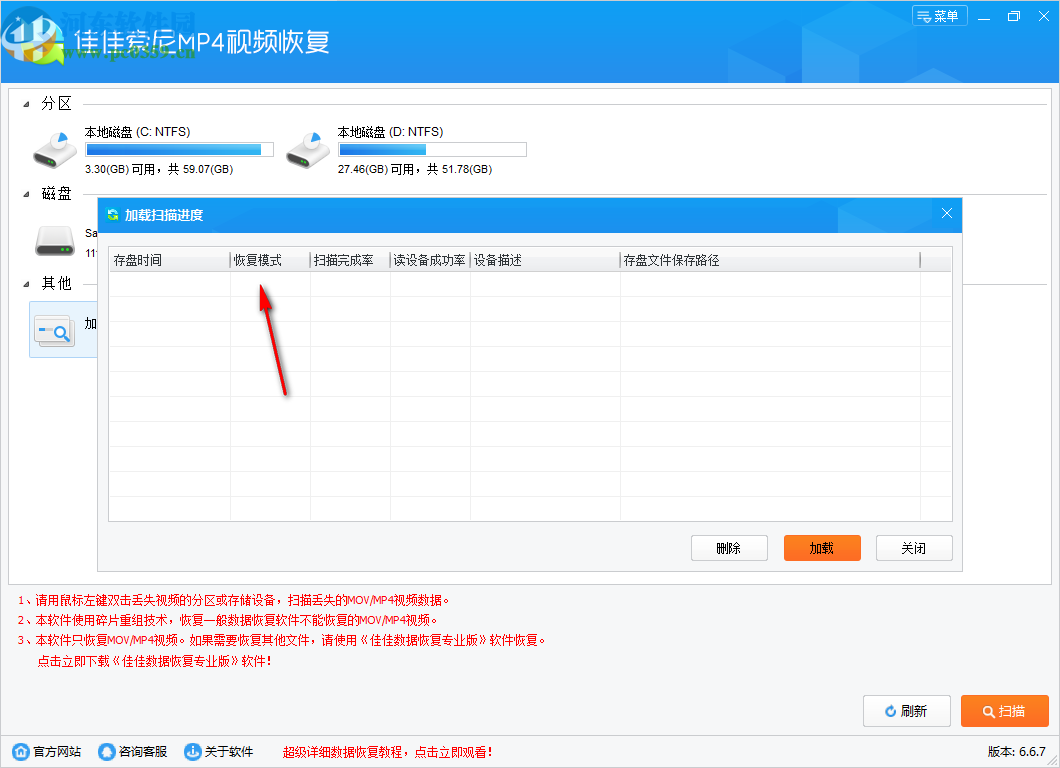The image size is (1060, 768).
Task: Sort by 存盘时间 column header
Action: (169, 260)
